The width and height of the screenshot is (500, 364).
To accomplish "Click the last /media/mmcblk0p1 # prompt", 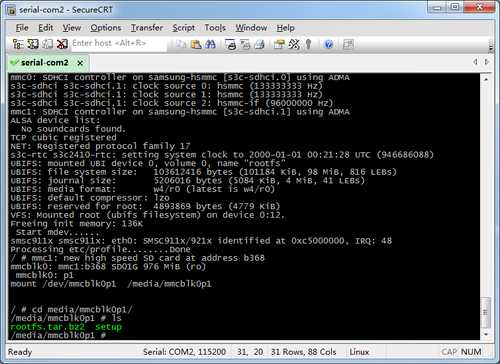I will (58, 335).
